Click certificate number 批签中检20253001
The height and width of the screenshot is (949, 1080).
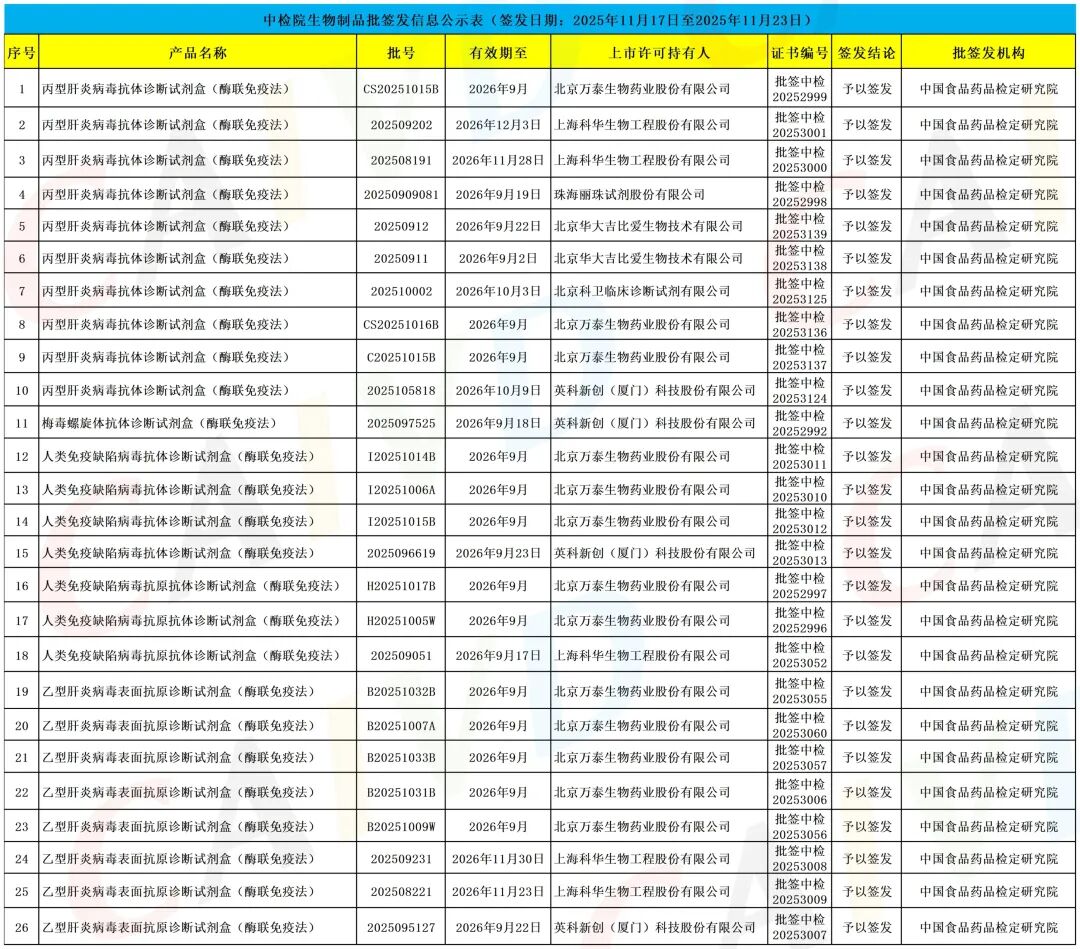click(x=800, y=125)
